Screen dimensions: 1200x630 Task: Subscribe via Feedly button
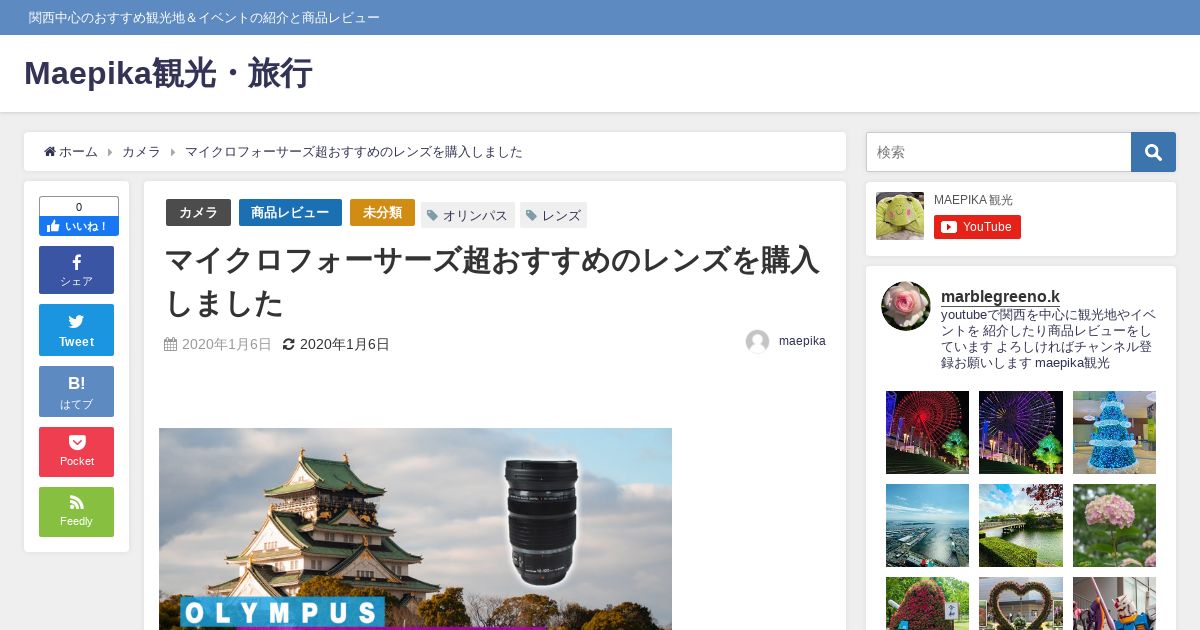(x=76, y=512)
